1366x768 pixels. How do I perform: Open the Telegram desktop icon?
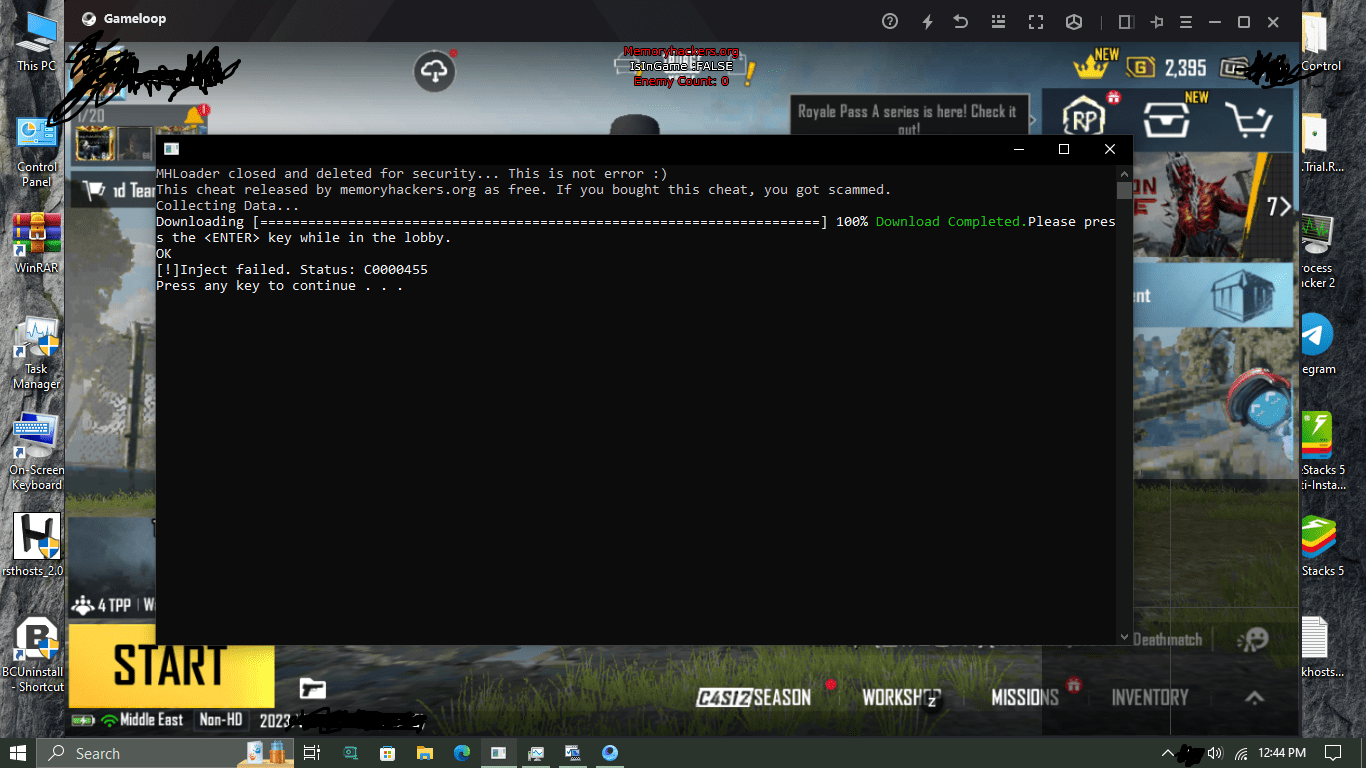tap(1319, 343)
